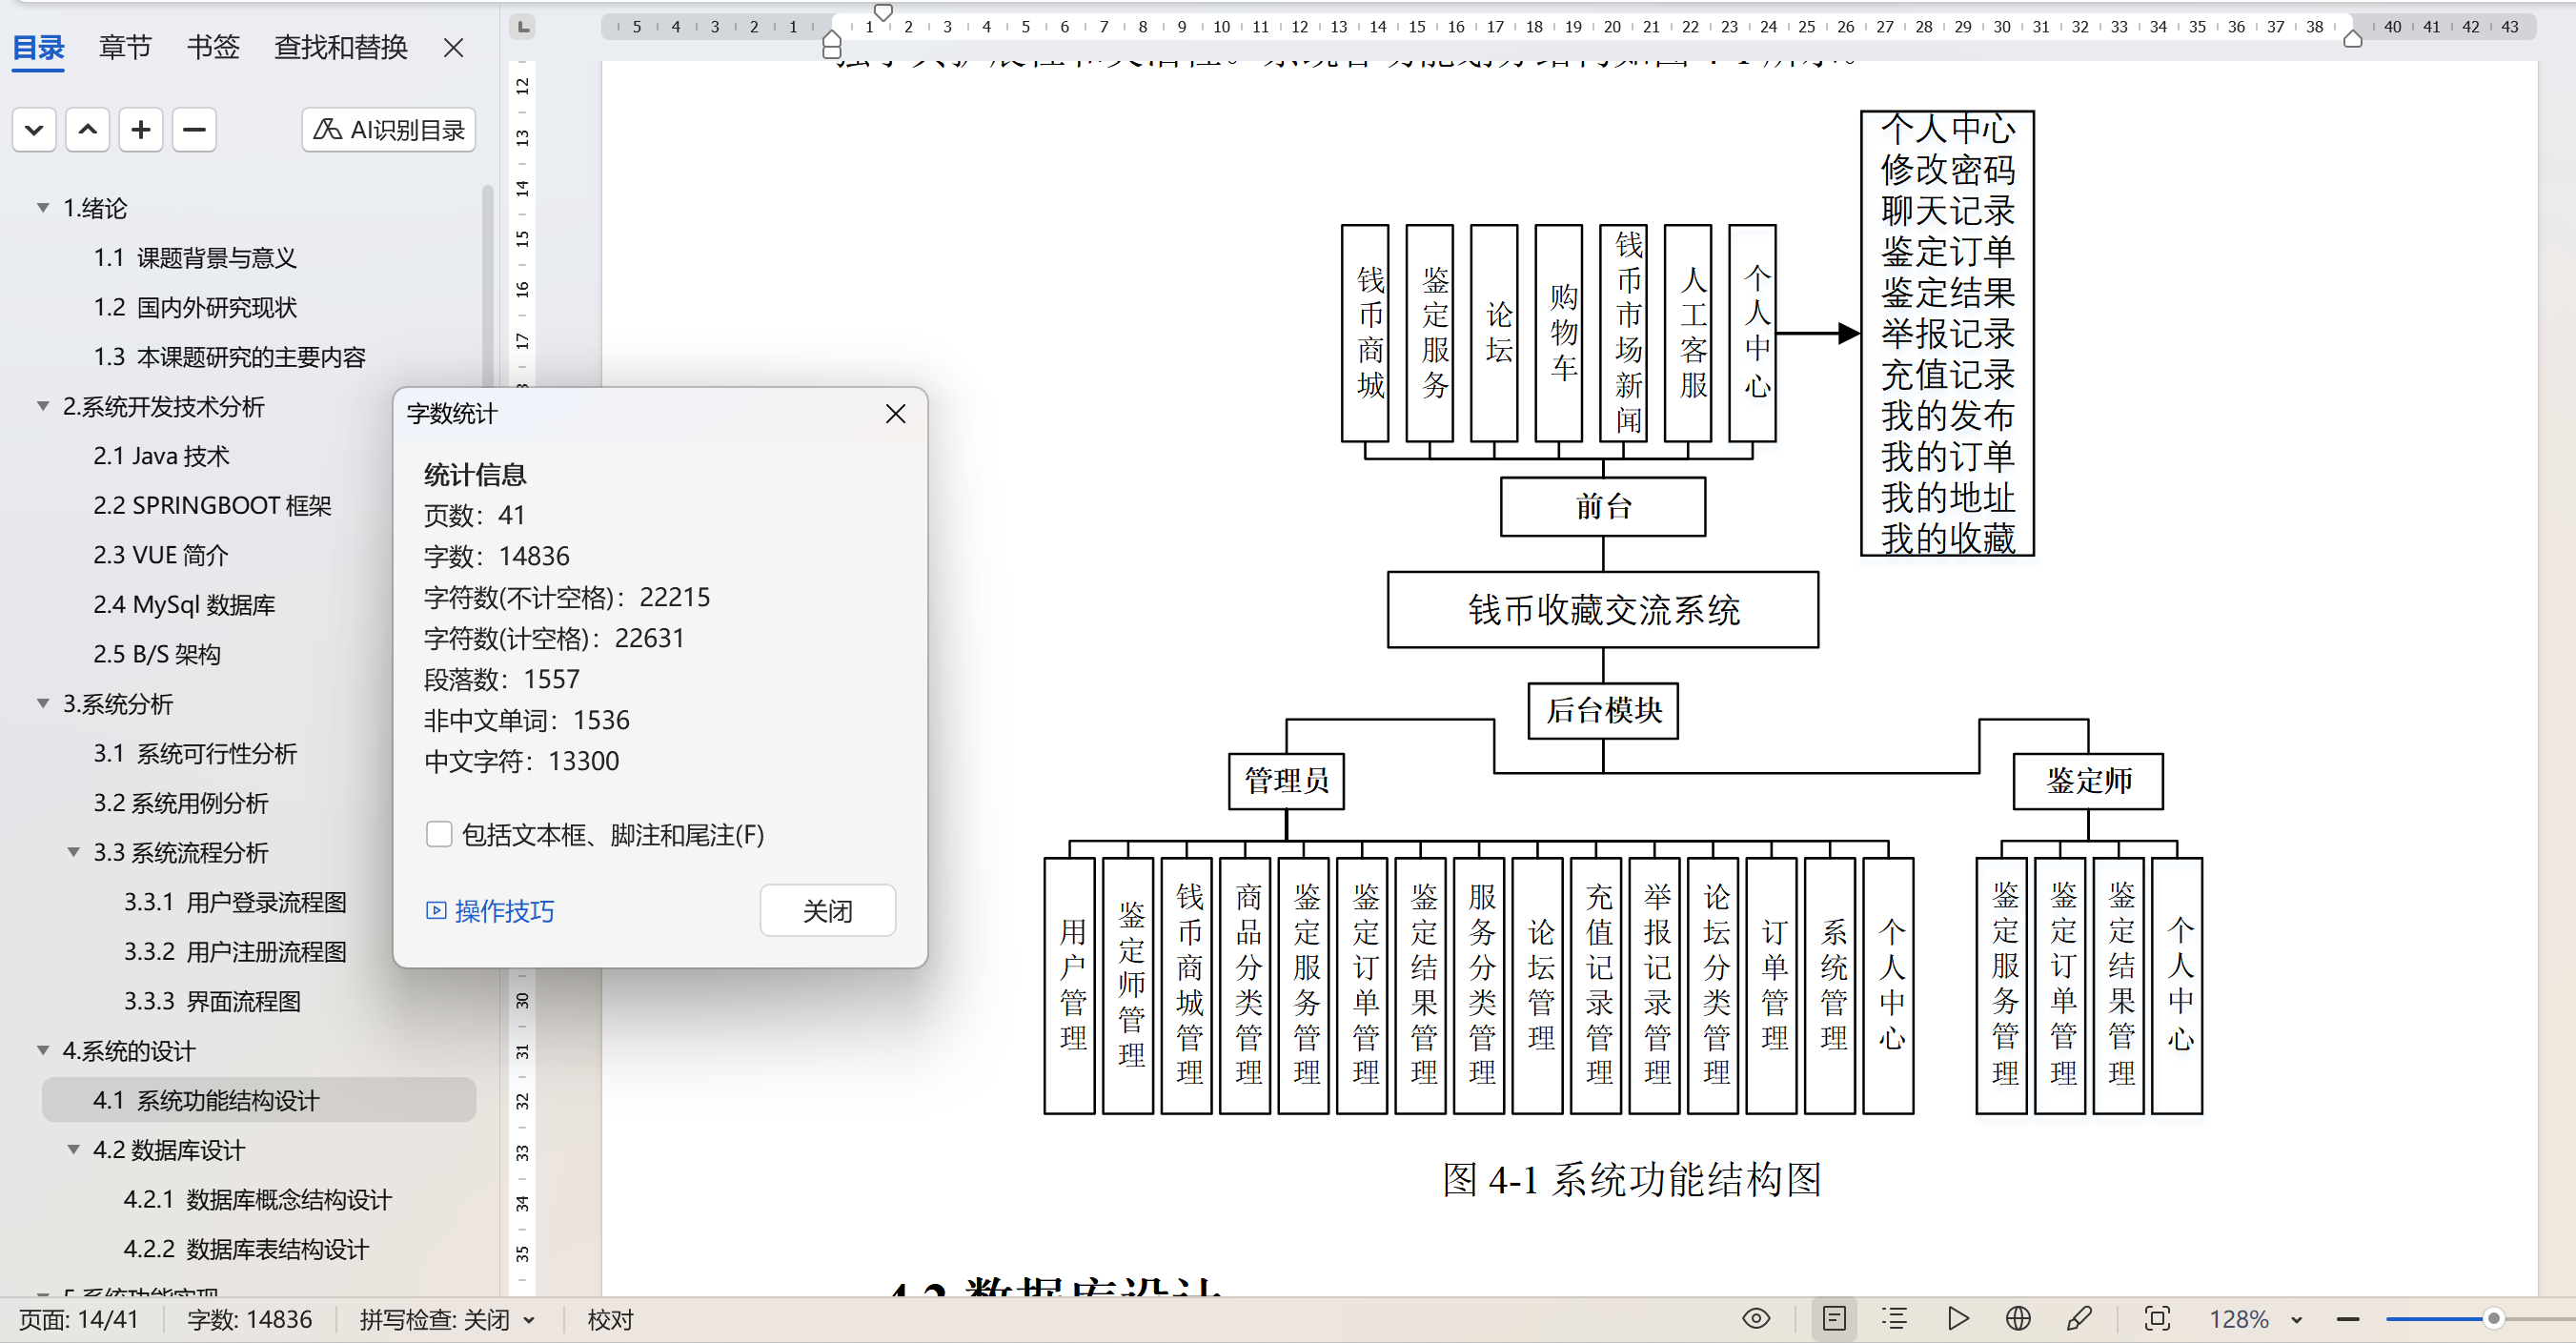Click the zoom slider handle
This screenshot has width=2576, height=1343.
click(2493, 1319)
